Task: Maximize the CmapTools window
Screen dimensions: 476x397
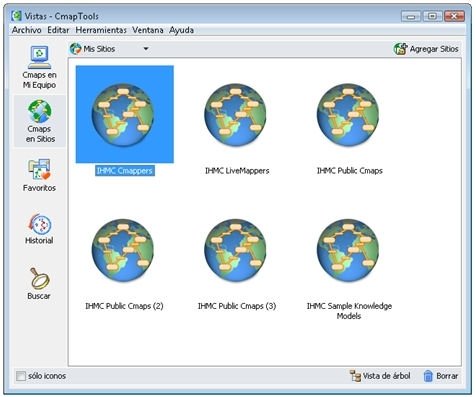Action: click(432, 16)
